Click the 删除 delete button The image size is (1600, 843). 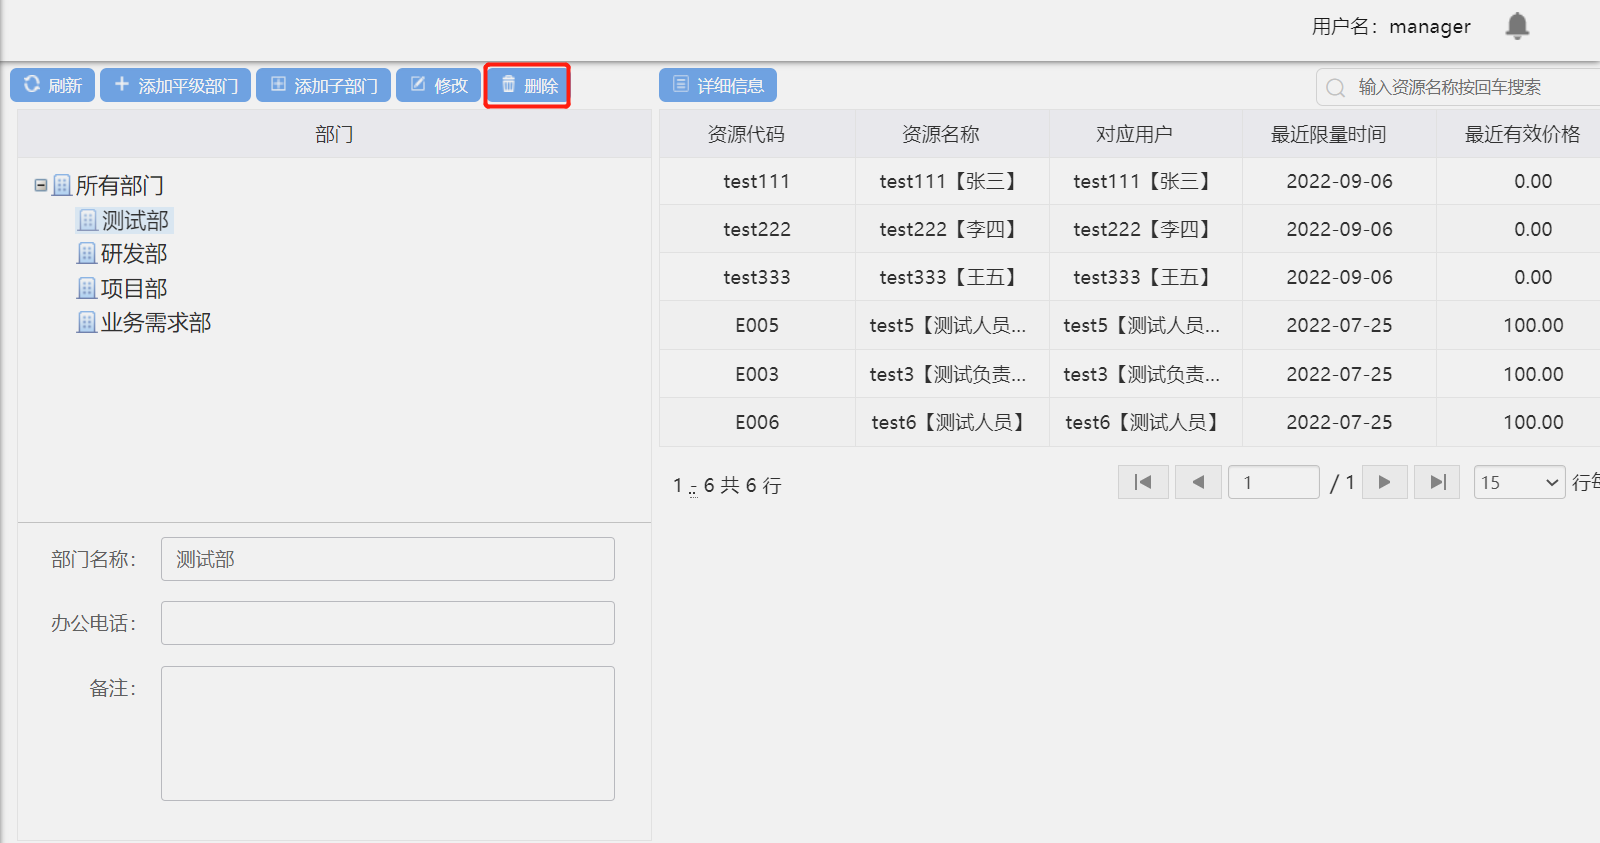[528, 86]
